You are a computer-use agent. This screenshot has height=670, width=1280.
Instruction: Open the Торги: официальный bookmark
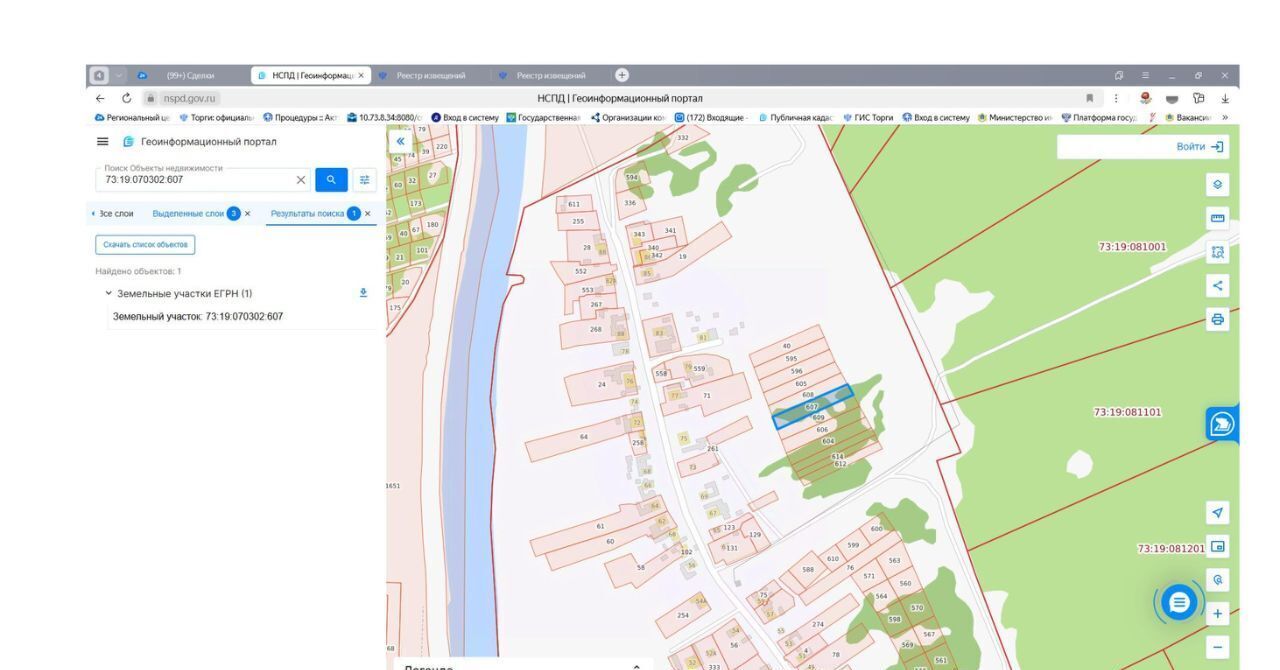coord(217,117)
